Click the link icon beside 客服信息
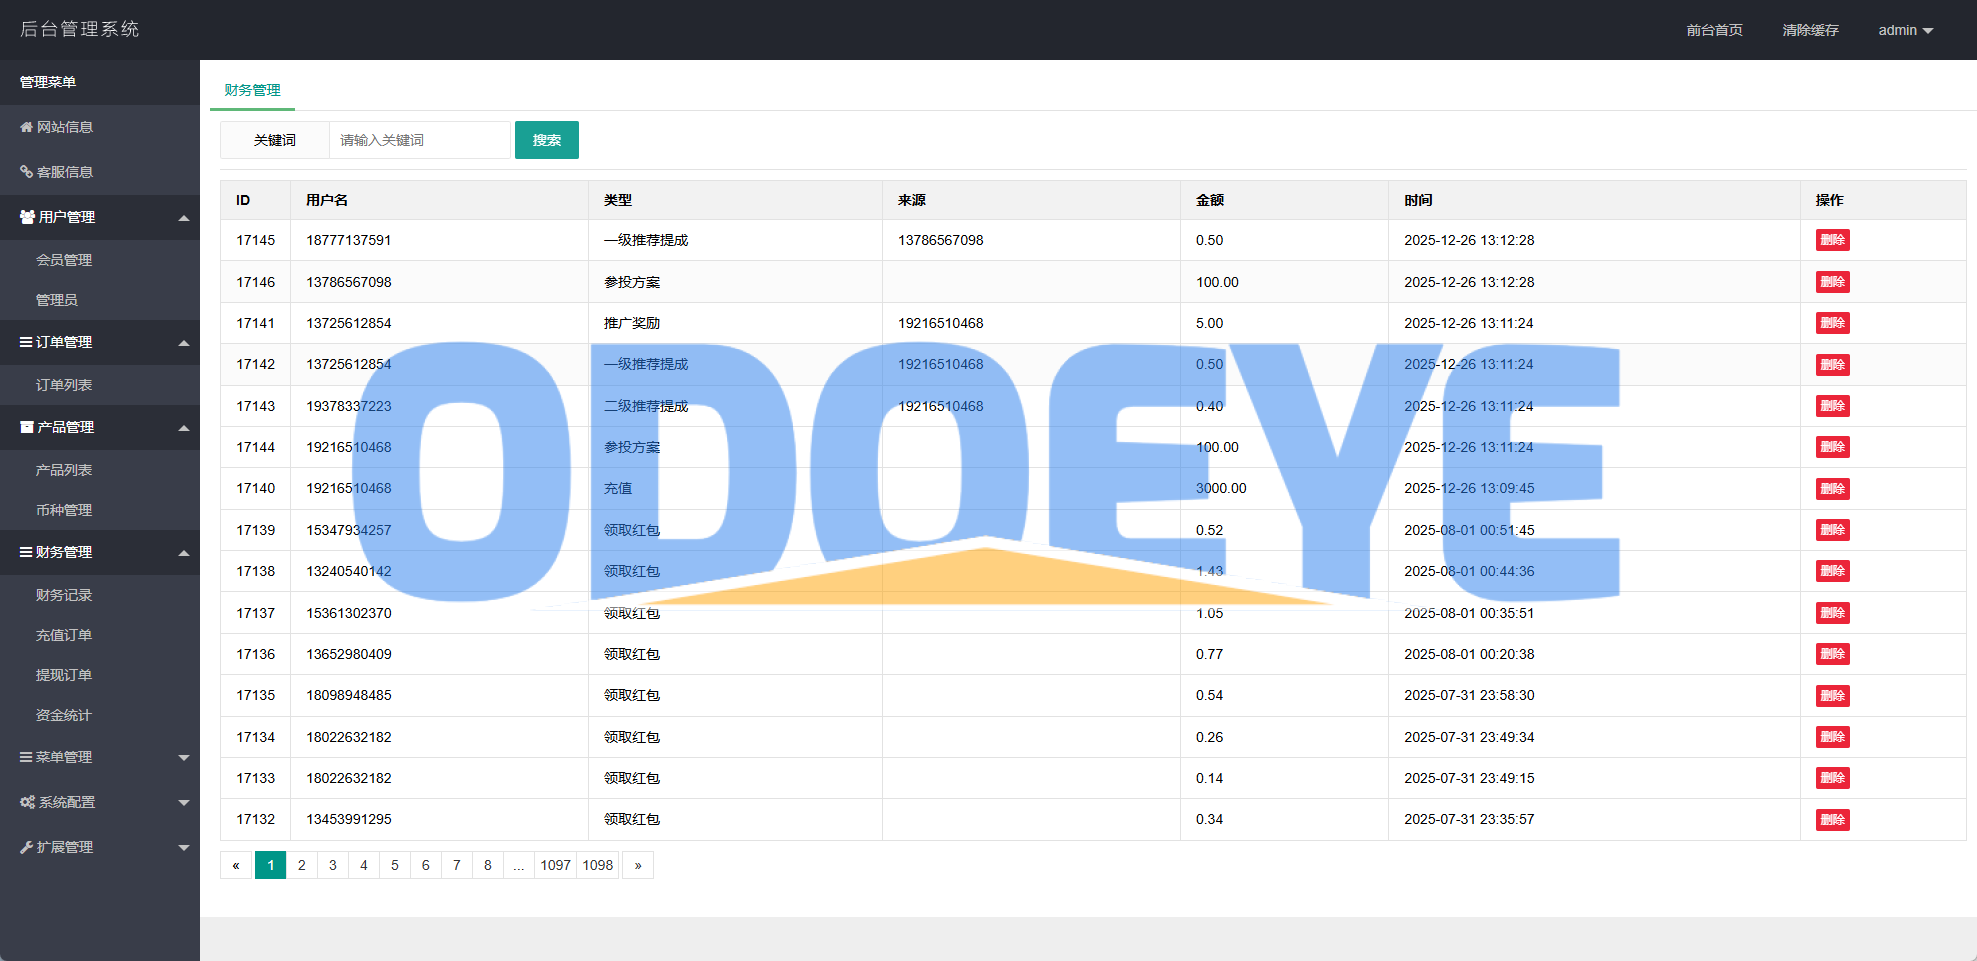Screen dimensions: 1977x961 pos(26,172)
